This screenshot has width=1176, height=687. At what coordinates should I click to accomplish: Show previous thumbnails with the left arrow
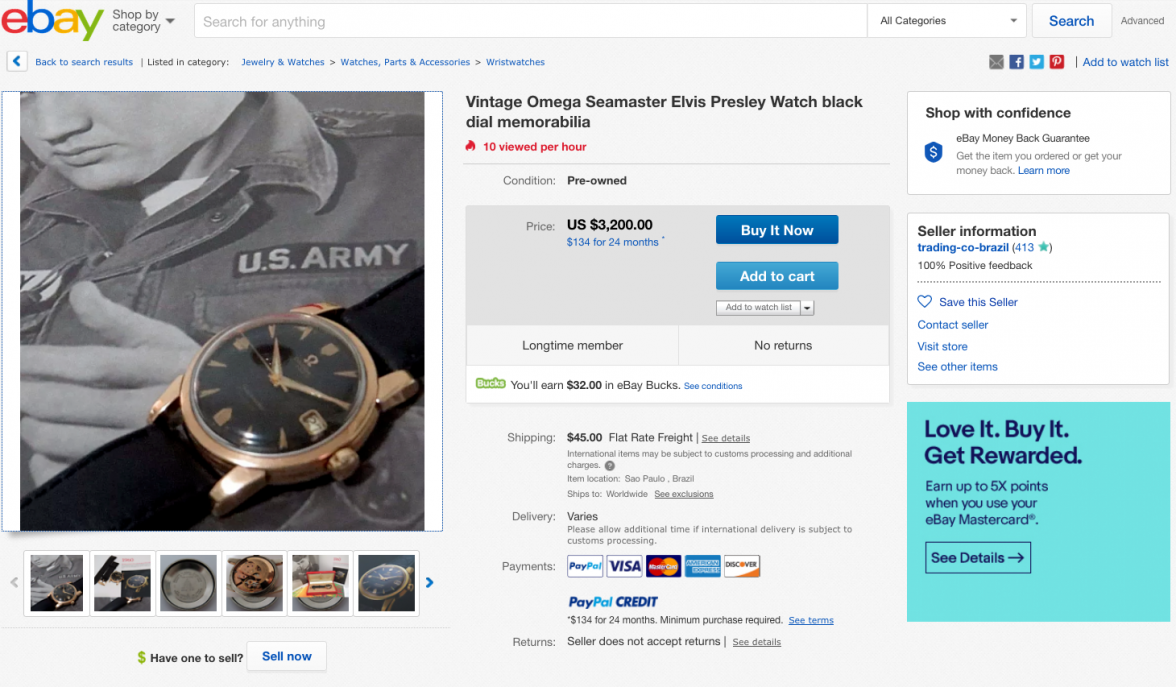click(x=14, y=582)
